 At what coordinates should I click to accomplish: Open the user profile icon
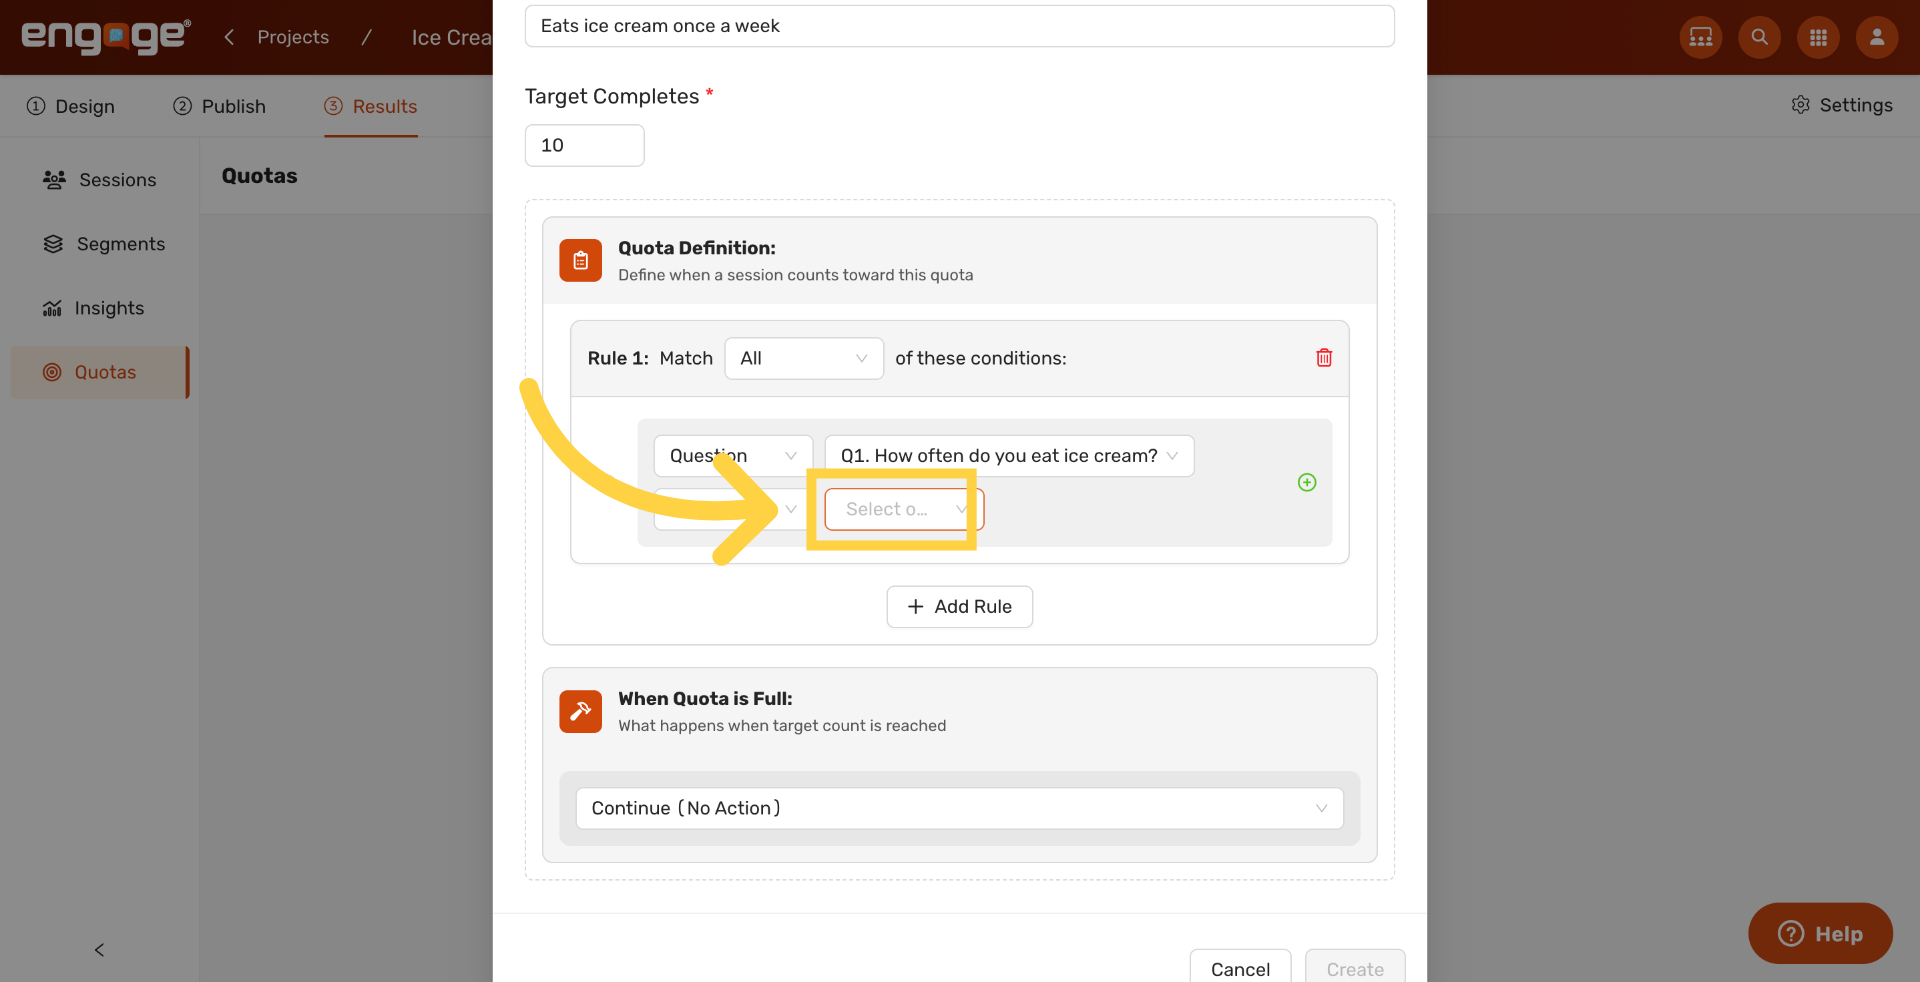click(1877, 37)
